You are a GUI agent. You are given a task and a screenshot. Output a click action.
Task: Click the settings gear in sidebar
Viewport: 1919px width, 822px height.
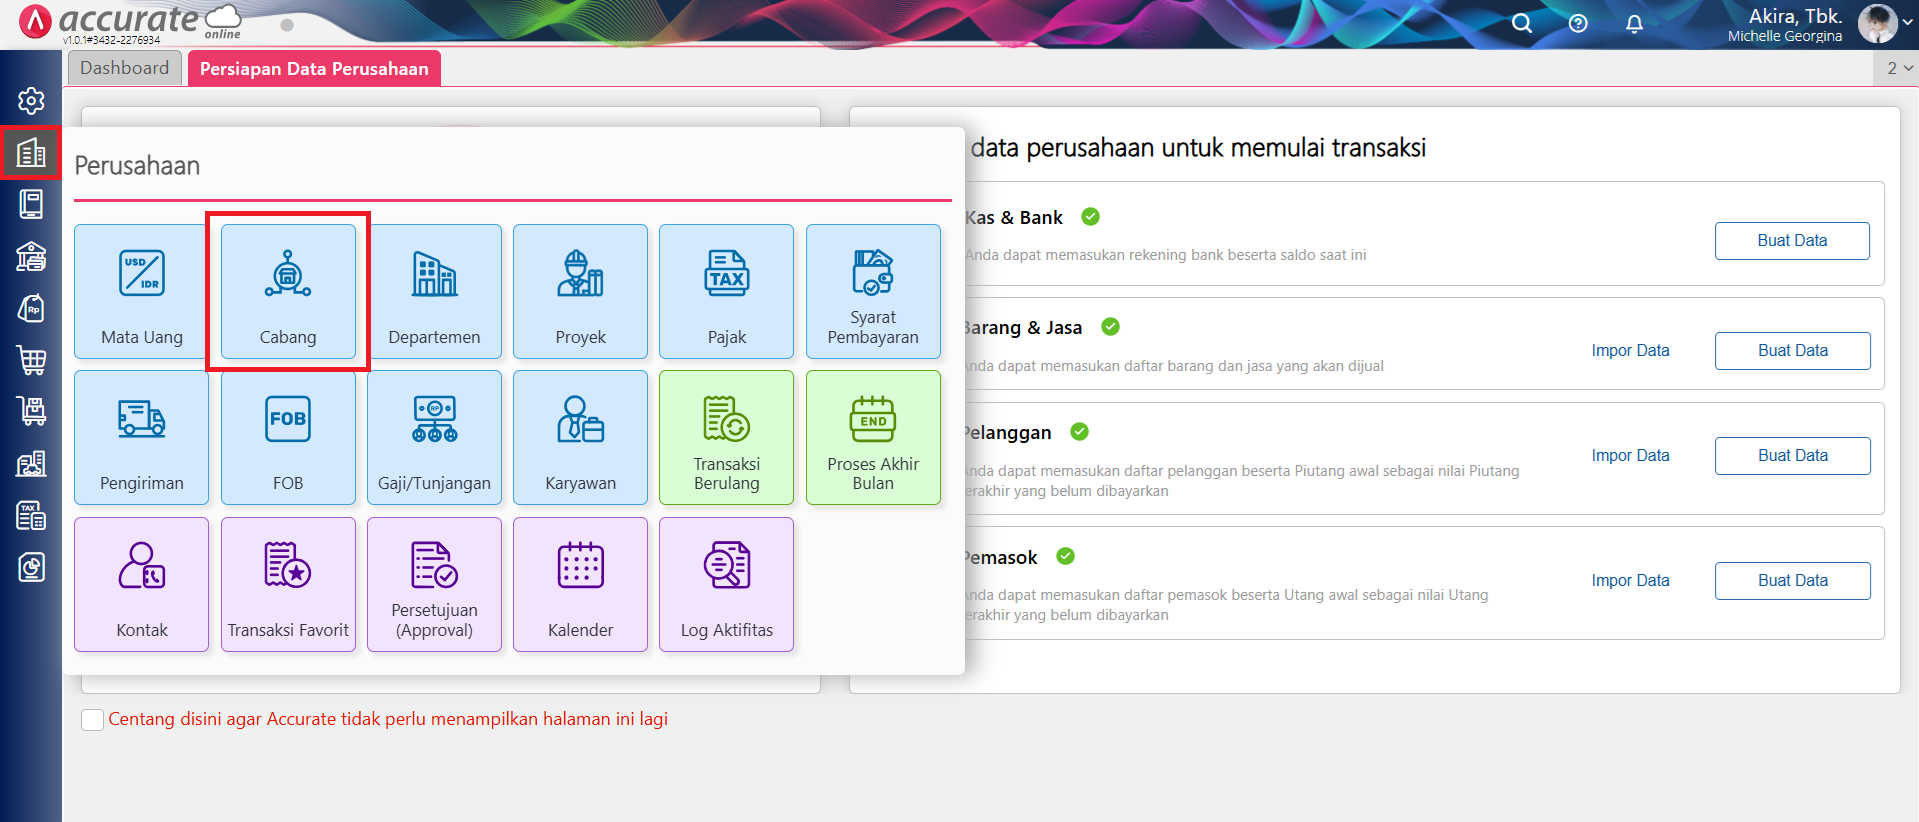31,101
